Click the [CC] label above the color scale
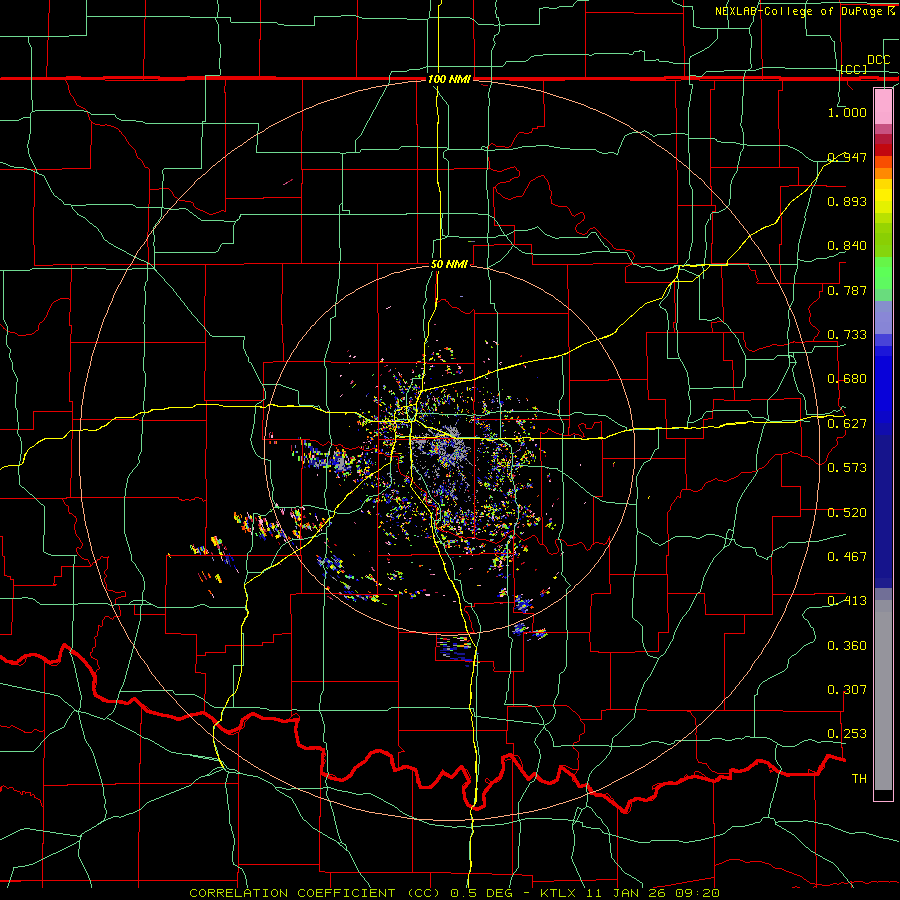Image resolution: width=900 pixels, height=900 pixels. pos(854,69)
